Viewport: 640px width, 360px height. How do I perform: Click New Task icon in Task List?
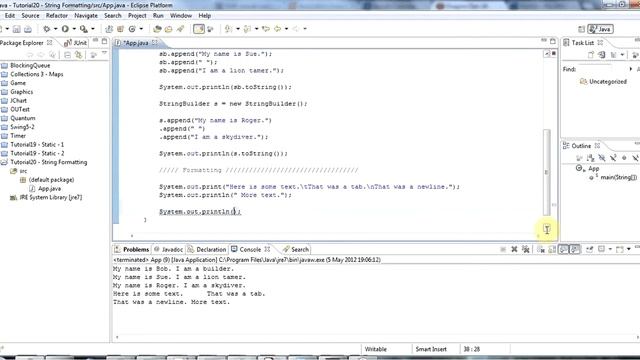[591, 55]
